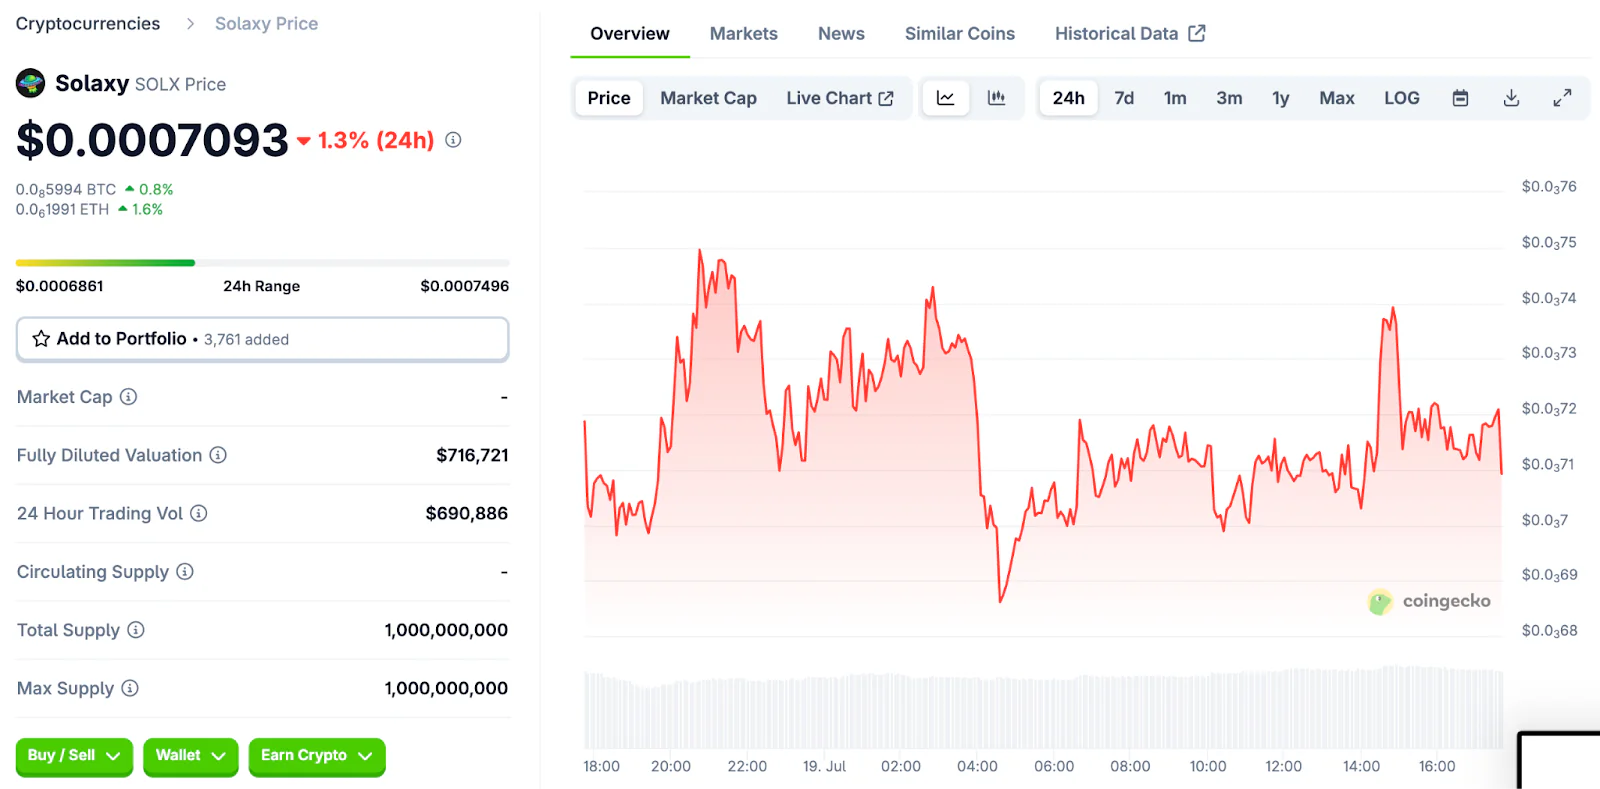Set chart range to 24h
1600x789 pixels.
coord(1068,98)
